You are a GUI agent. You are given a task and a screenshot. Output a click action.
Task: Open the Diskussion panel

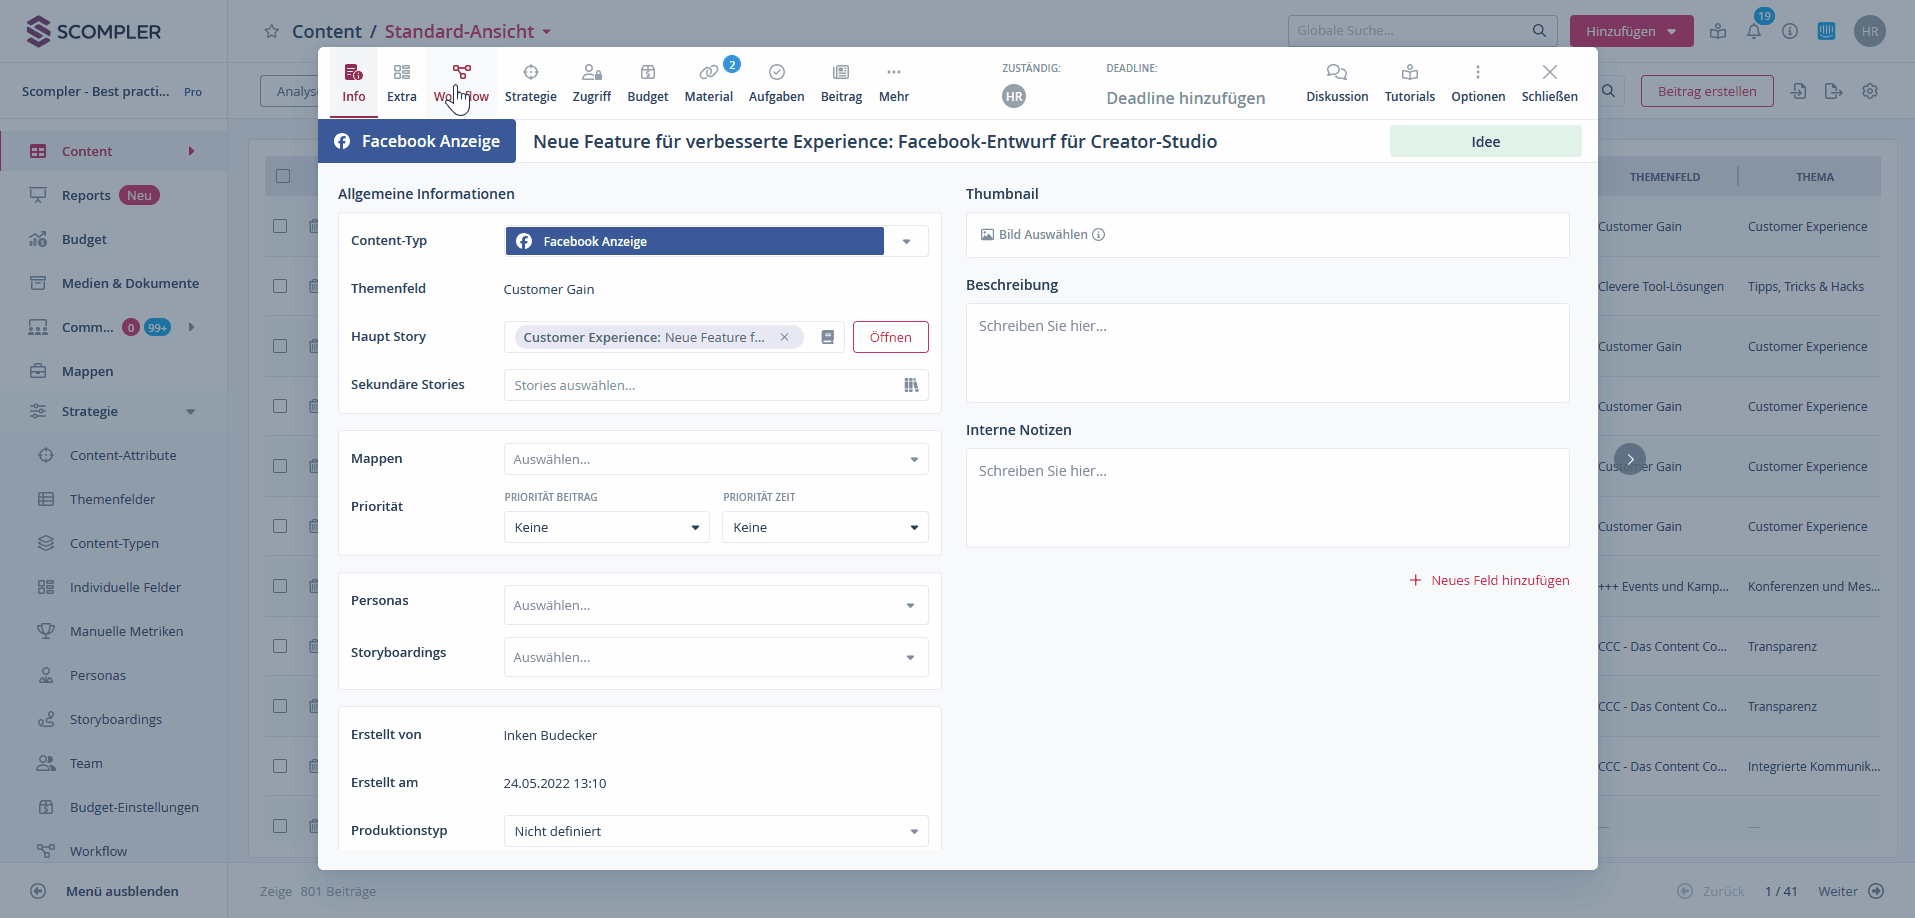click(1336, 82)
